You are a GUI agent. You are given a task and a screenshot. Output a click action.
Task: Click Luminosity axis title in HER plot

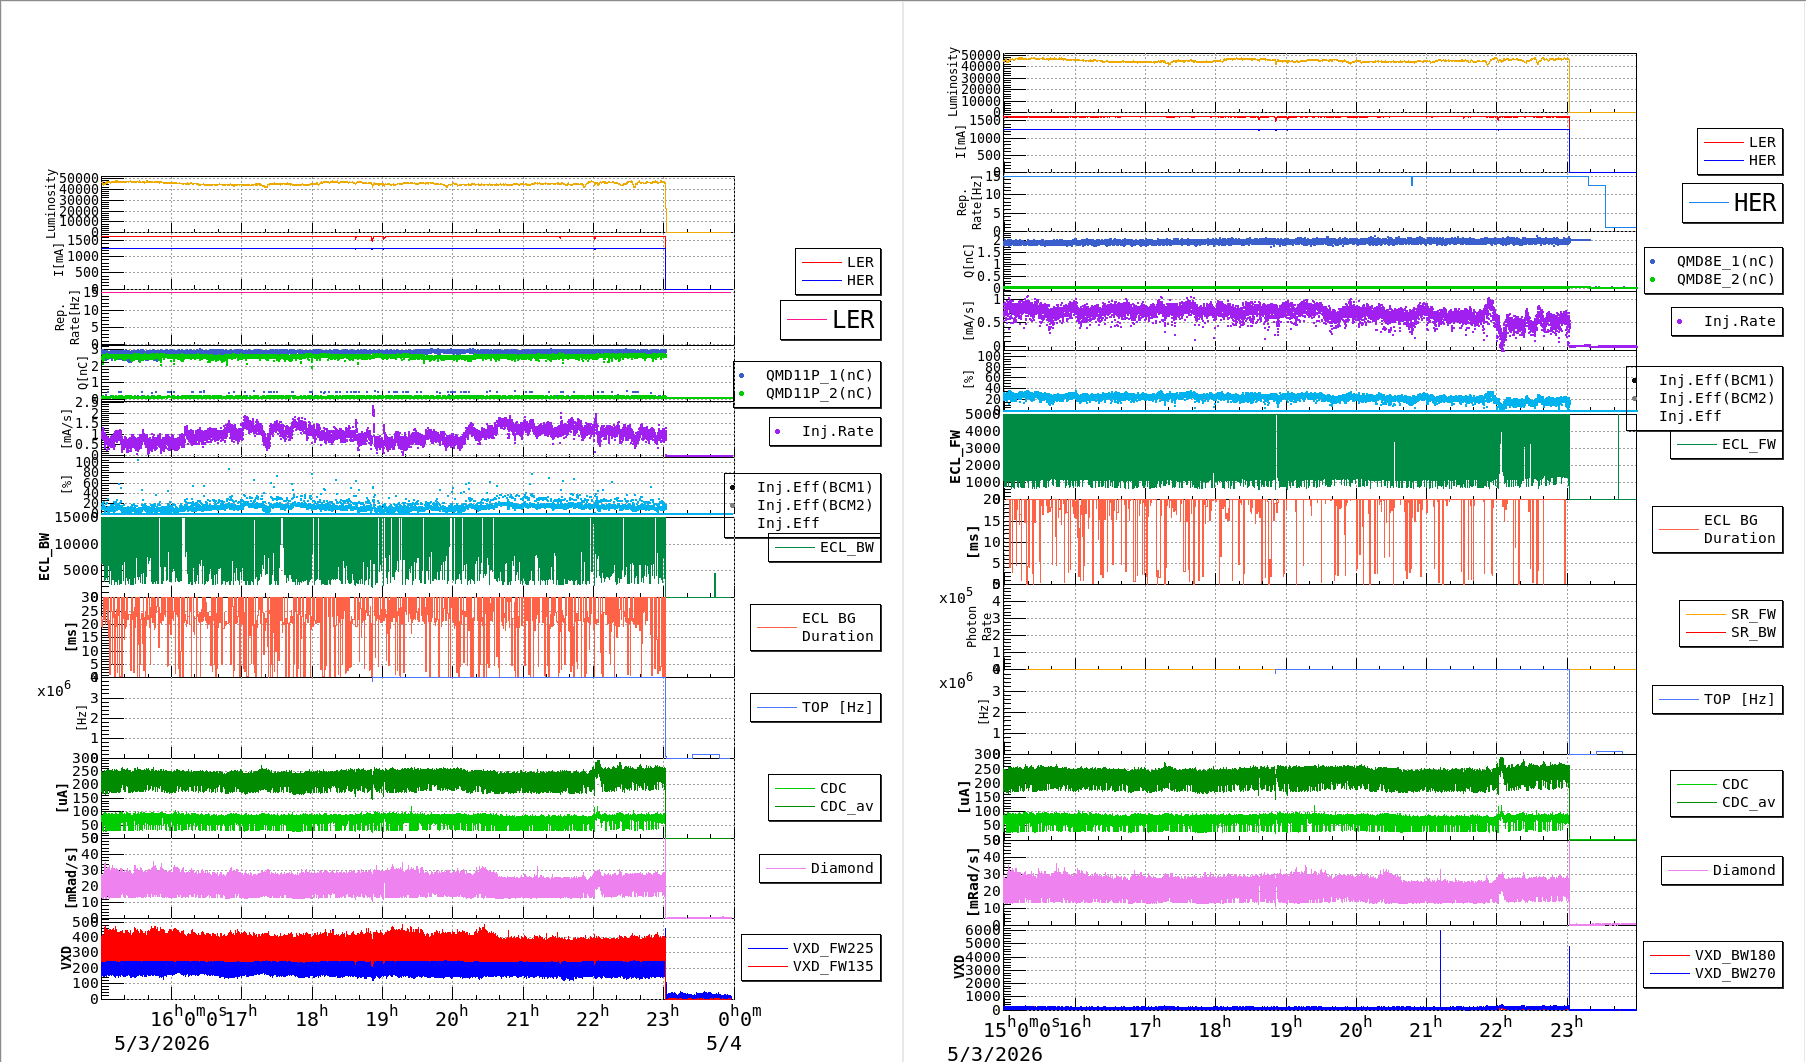tap(953, 82)
